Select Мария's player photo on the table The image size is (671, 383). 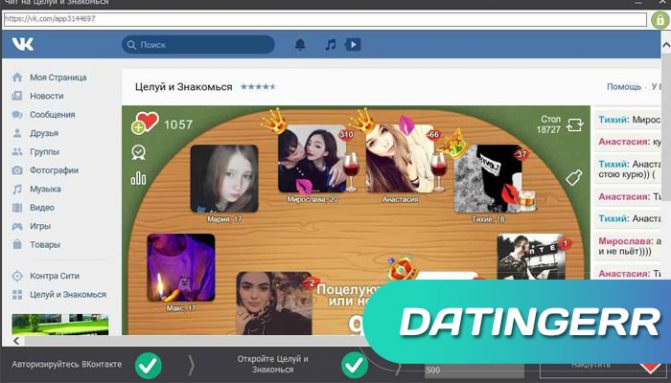pyautogui.click(x=224, y=178)
